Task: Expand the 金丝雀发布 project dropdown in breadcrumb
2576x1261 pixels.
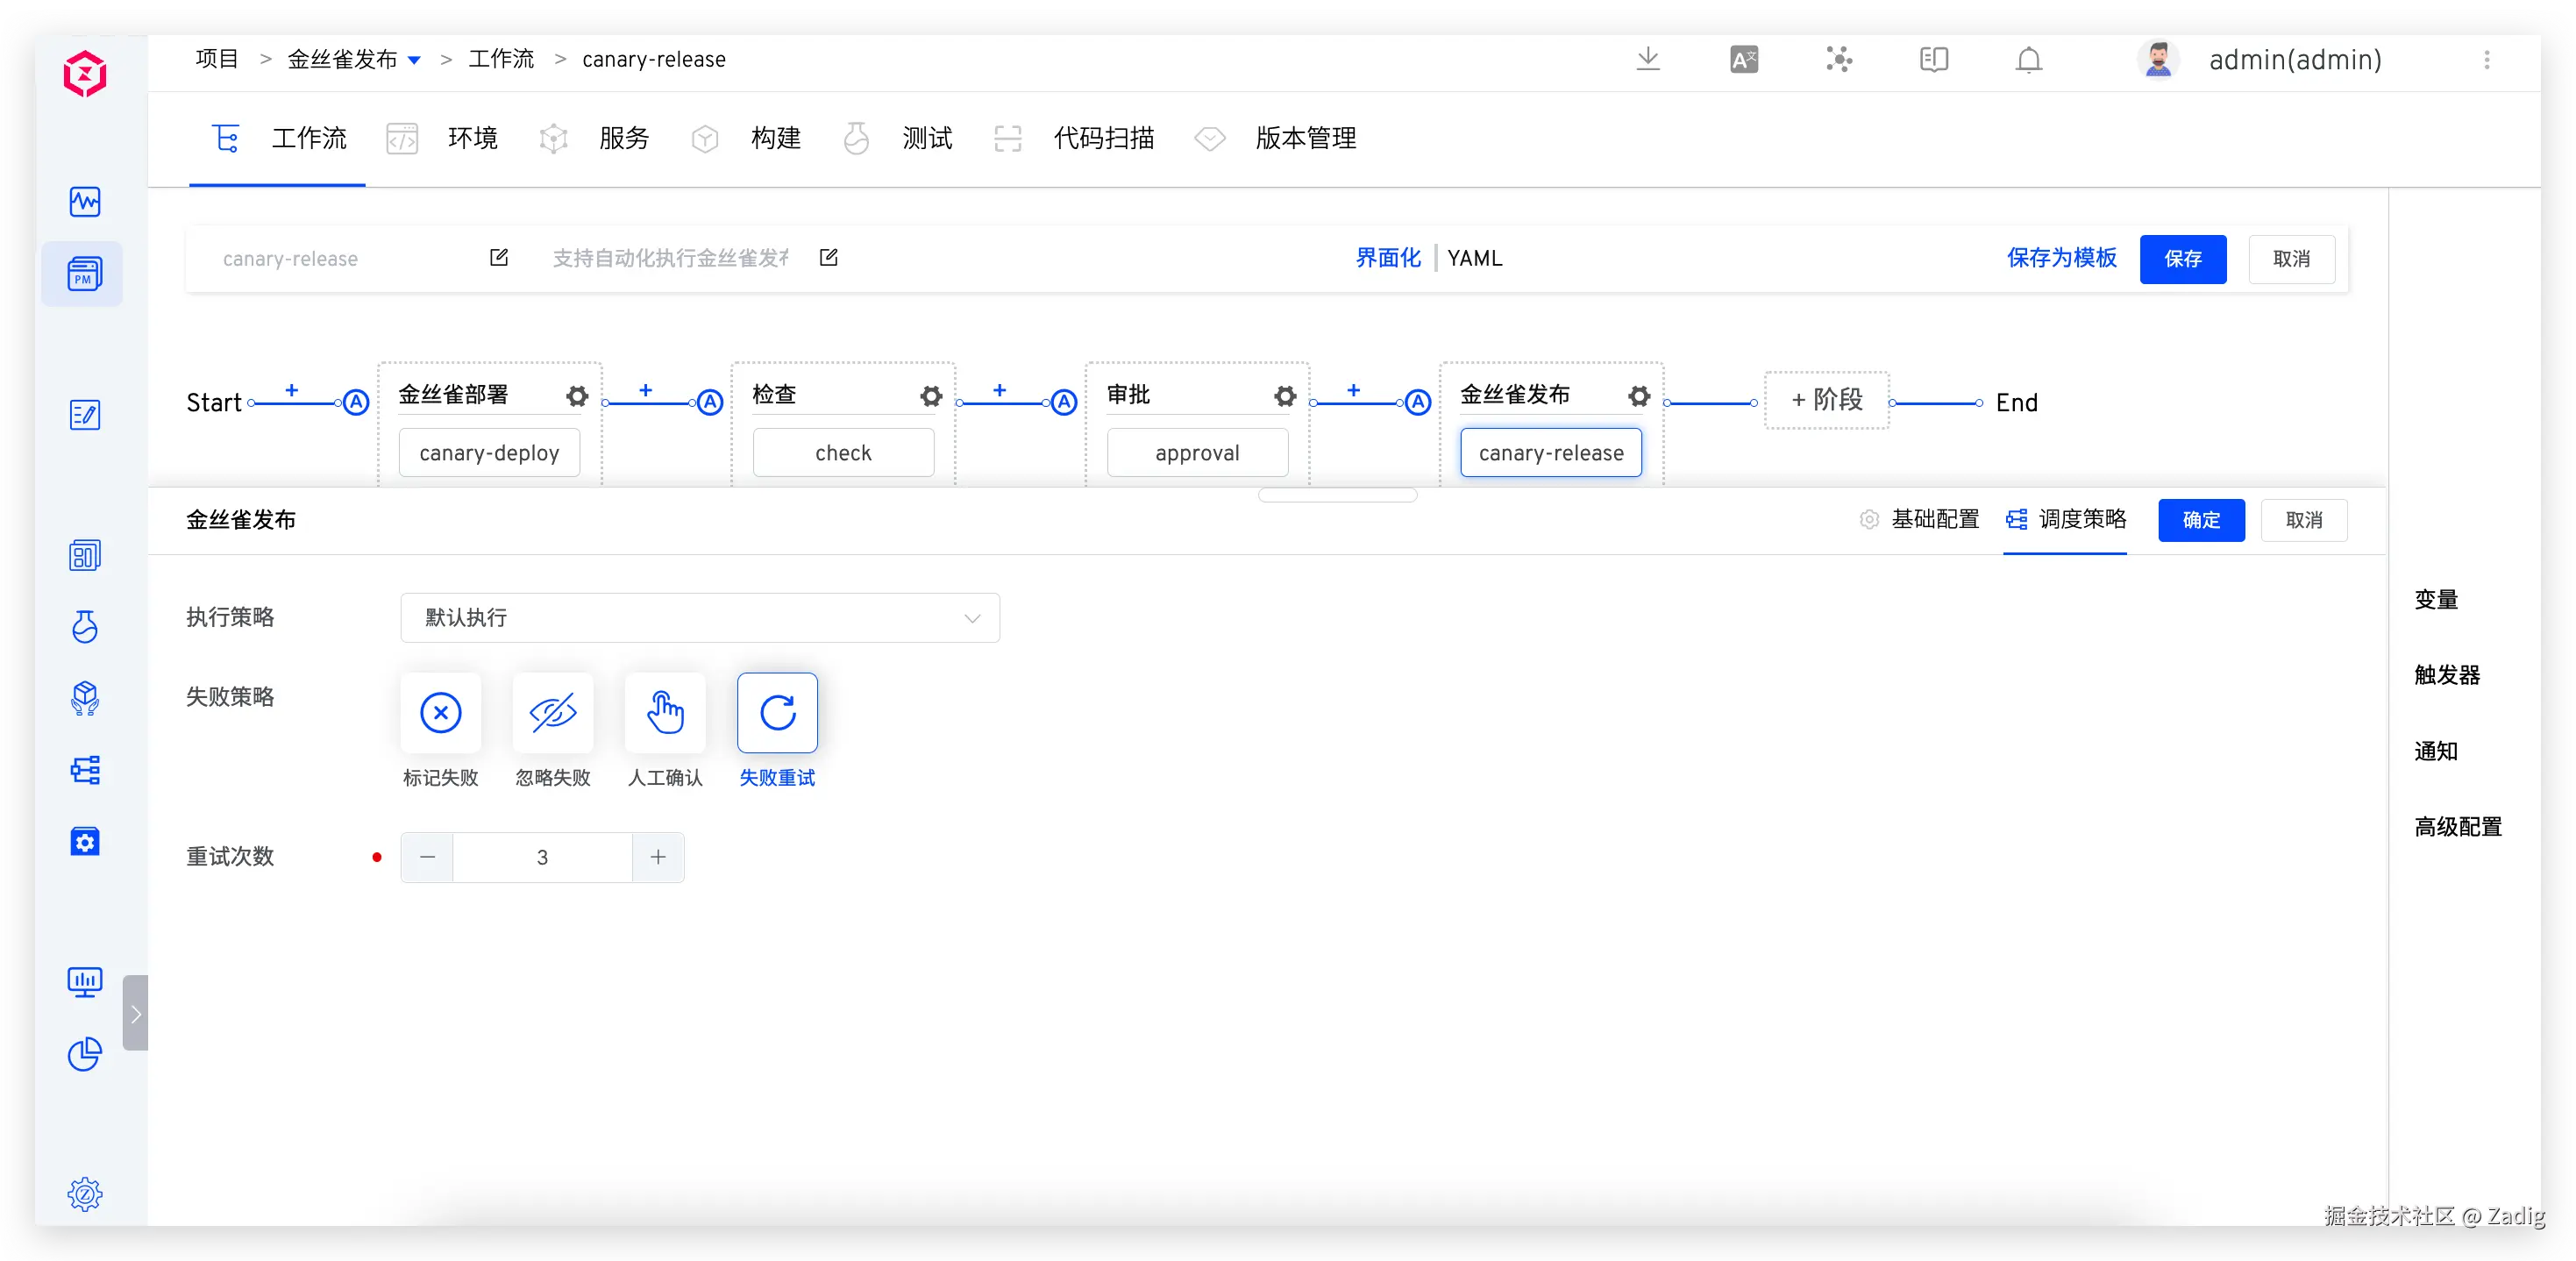Action: [414, 61]
